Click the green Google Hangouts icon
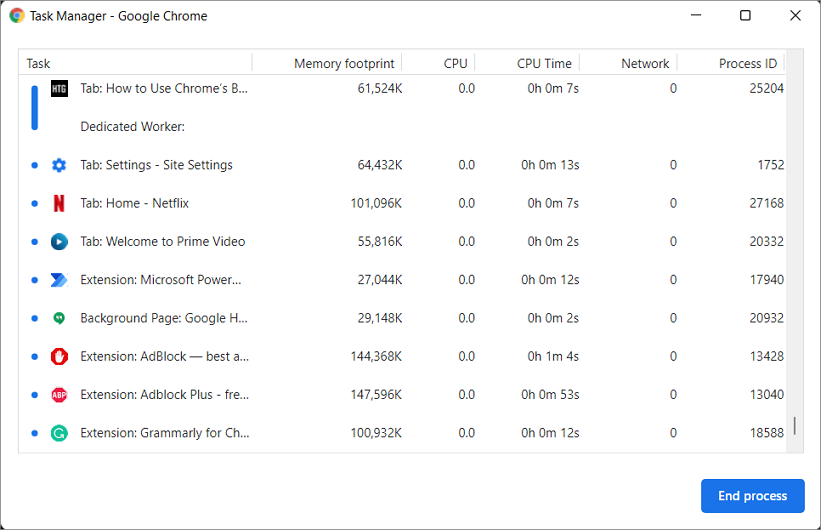821x530 pixels. [59, 318]
